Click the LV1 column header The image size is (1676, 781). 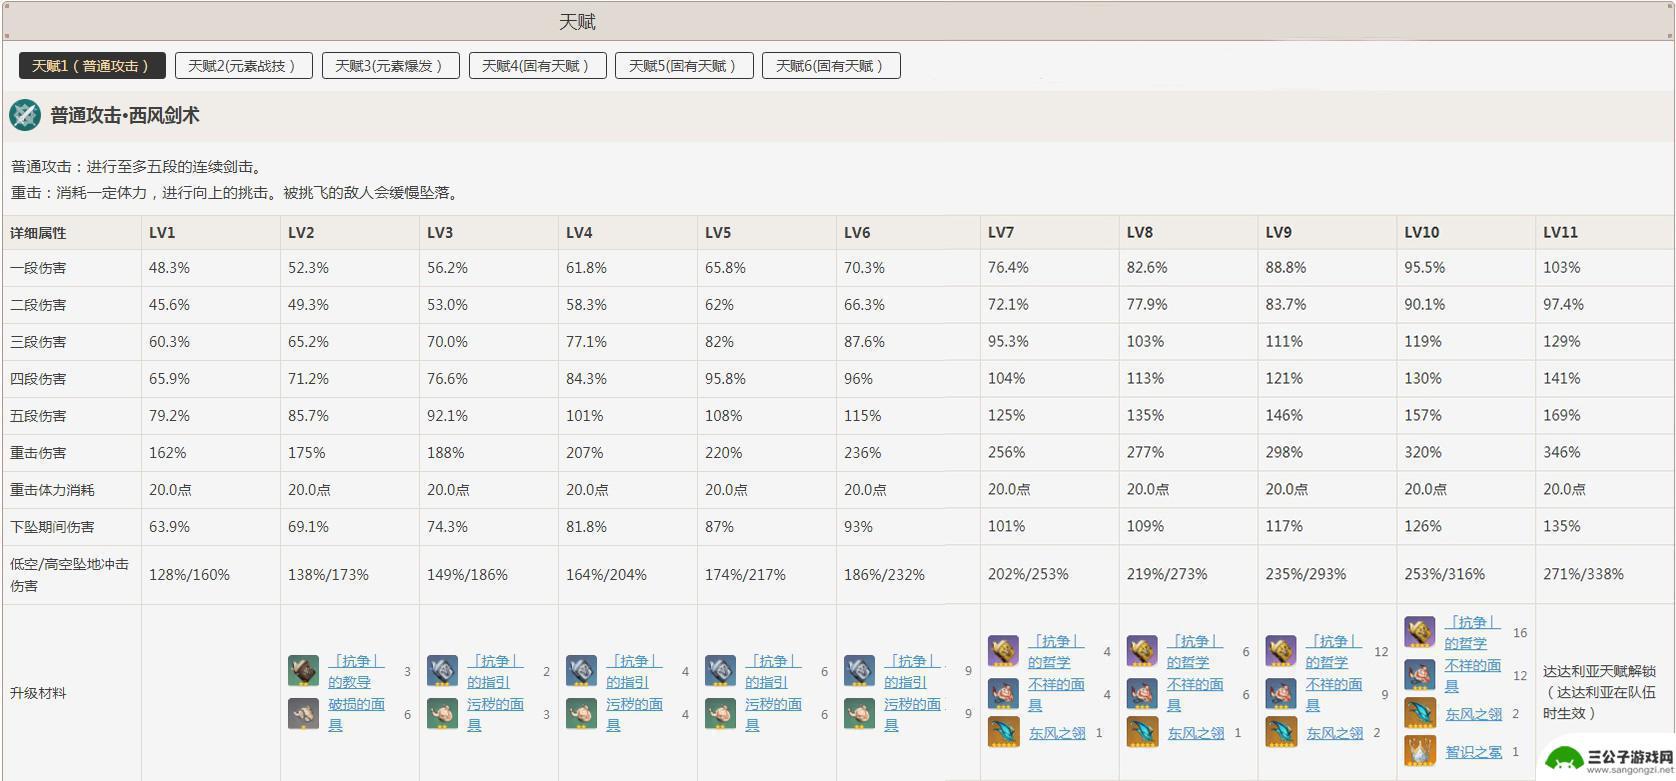[x=162, y=232]
